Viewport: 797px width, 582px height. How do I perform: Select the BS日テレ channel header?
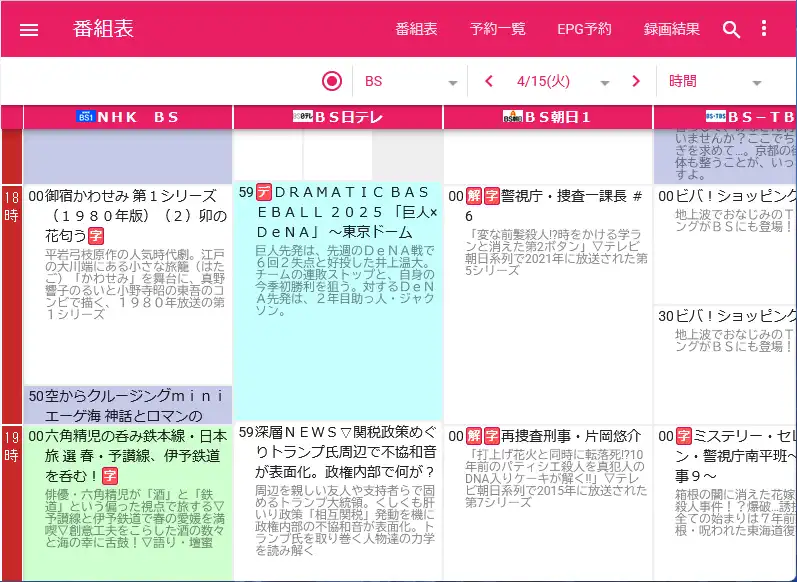[338, 117]
